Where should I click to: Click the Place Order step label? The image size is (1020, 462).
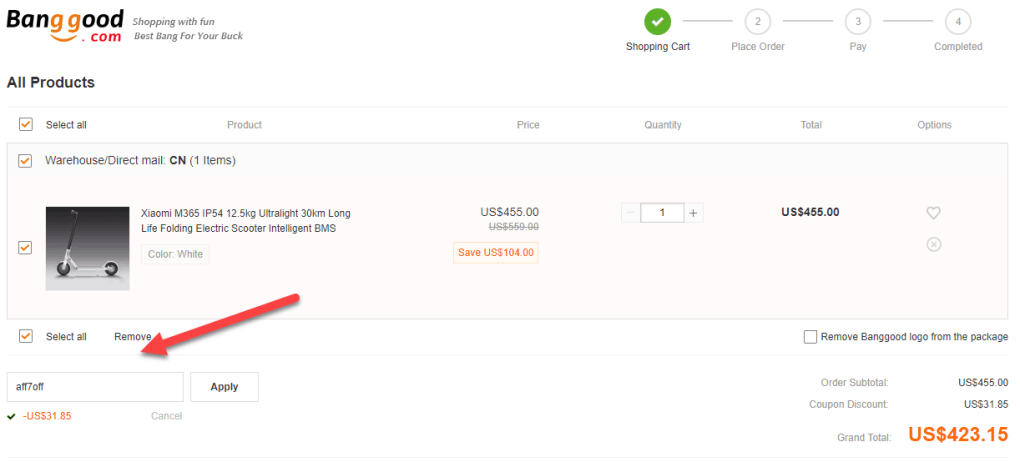(x=758, y=47)
